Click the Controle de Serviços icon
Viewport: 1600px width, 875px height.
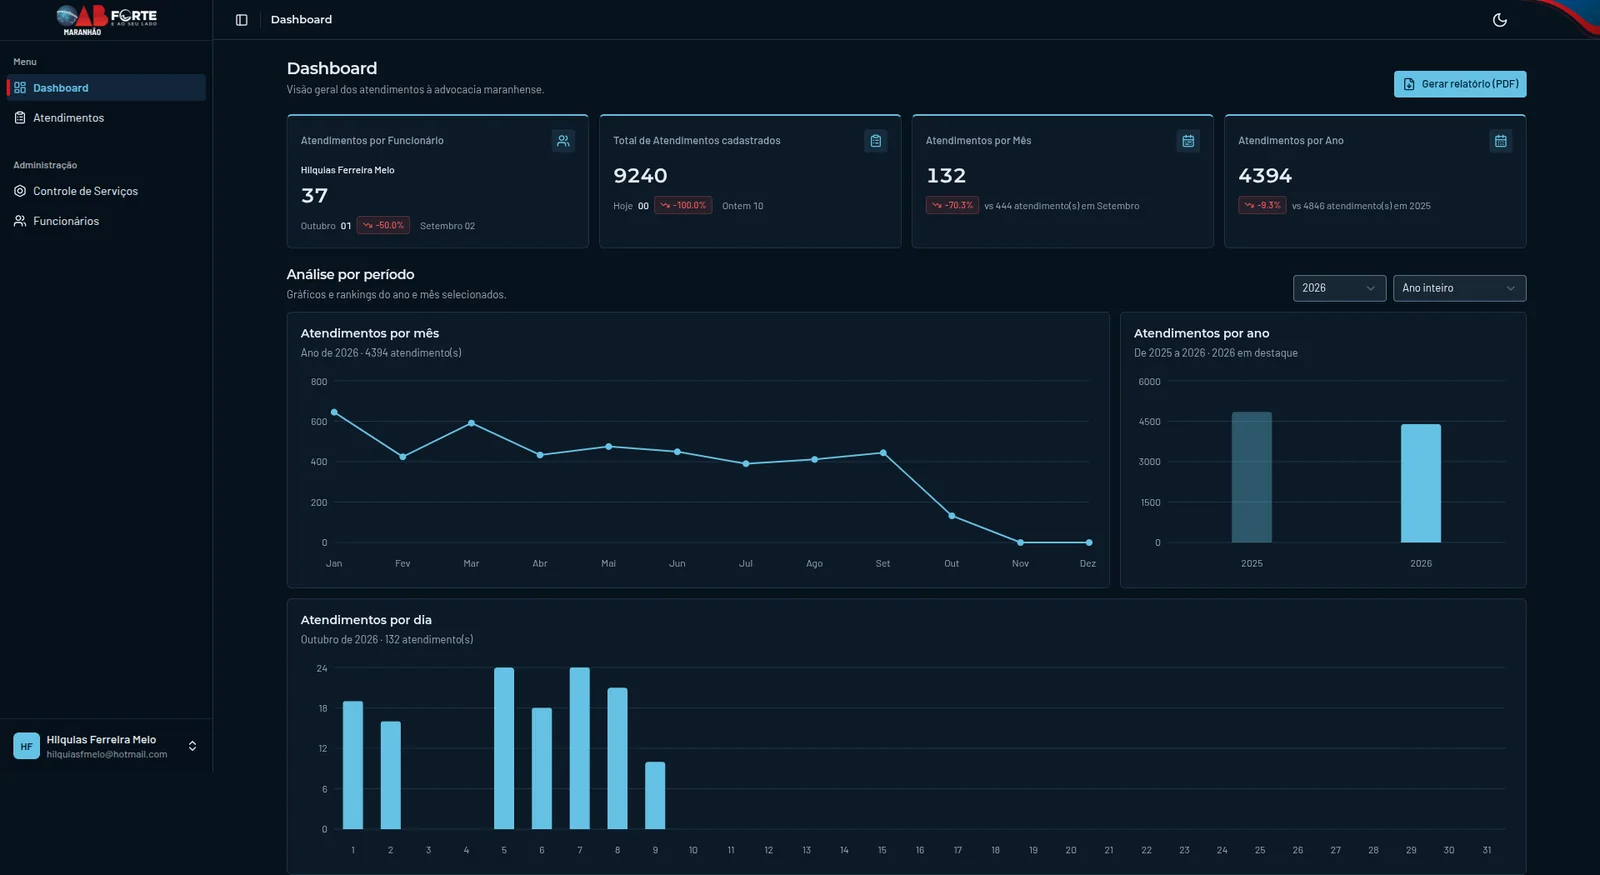pos(20,191)
